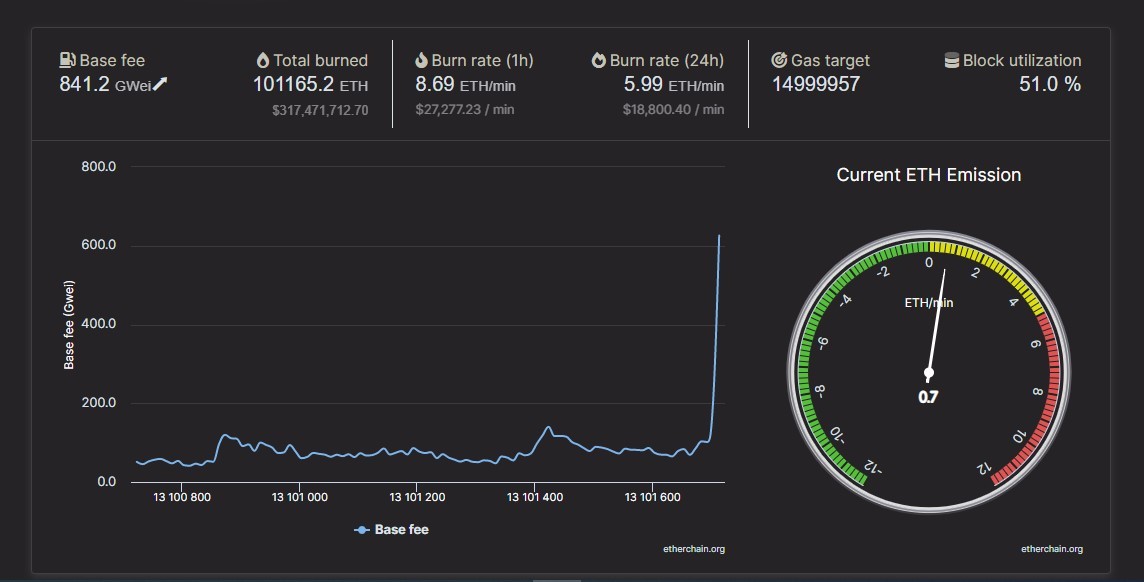Click the droplet icon beside Total burned

pos(263,60)
